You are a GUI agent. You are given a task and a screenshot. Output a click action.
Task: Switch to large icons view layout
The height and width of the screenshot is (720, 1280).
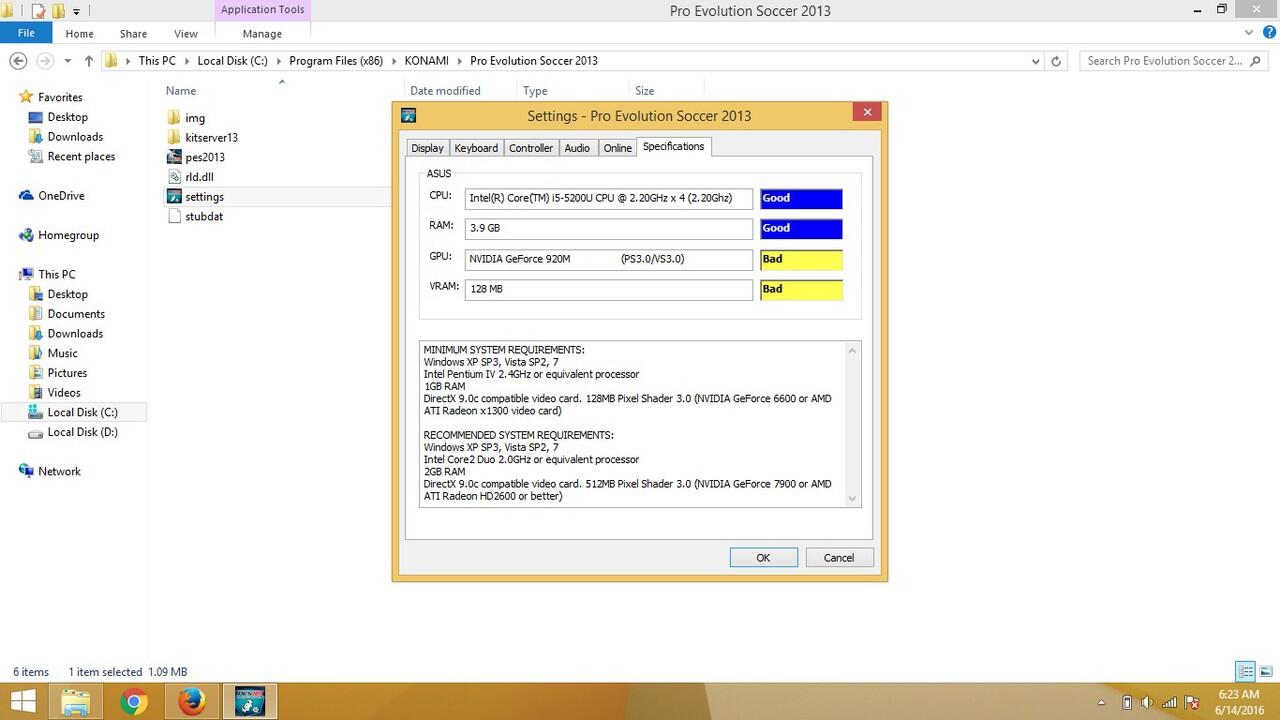(1265, 672)
